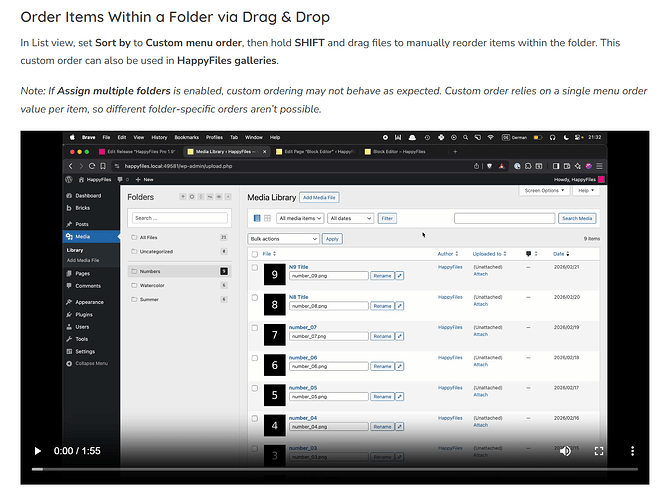Select the Watercolor folder
The height and width of the screenshot is (500, 669).
[179, 285]
